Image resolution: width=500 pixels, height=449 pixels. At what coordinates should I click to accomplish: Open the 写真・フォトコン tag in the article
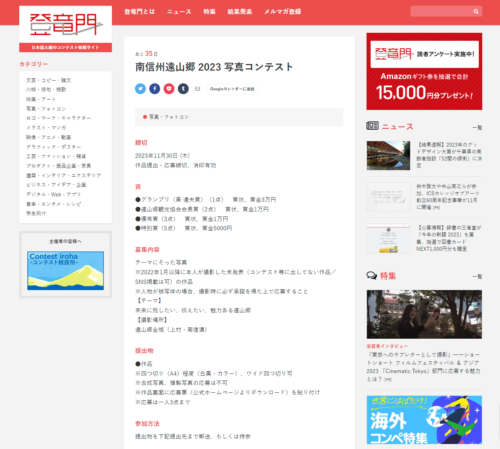point(169,117)
